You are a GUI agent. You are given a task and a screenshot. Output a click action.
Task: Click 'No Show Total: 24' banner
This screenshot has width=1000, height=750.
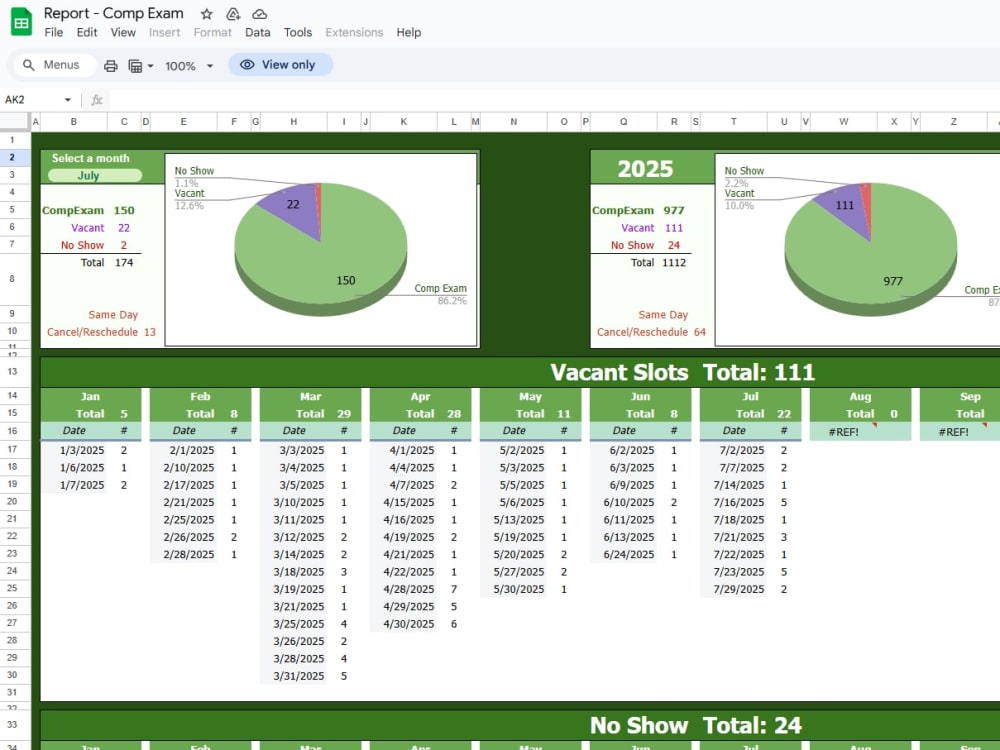pos(695,726)
